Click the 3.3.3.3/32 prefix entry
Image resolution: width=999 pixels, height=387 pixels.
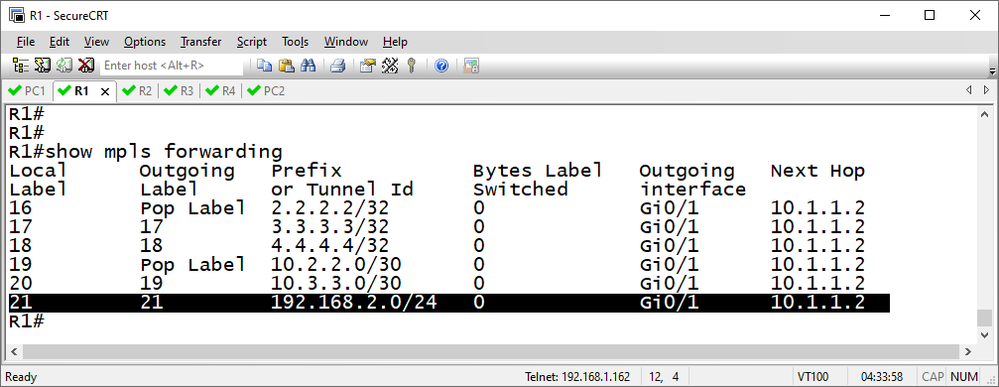pyautogui.click(x=329, y=227)
